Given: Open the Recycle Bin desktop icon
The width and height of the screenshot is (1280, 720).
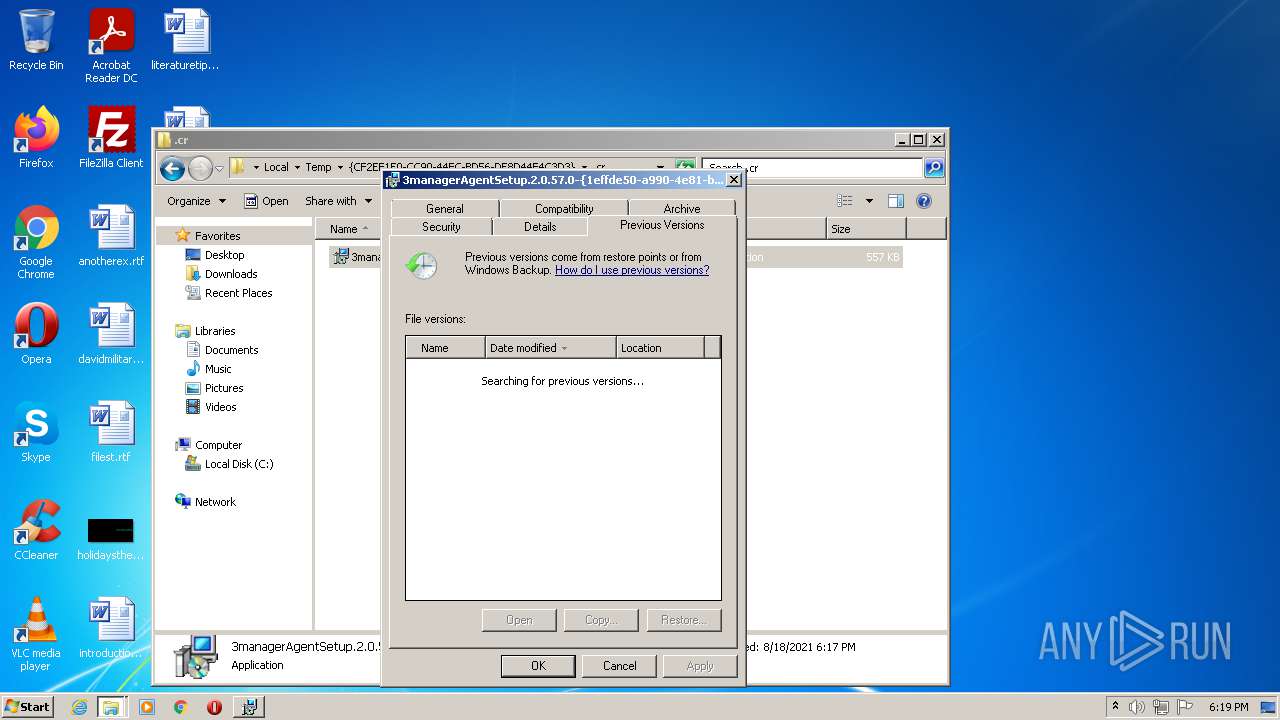Looking at the screenshot, I should click(x=36, y=40).
